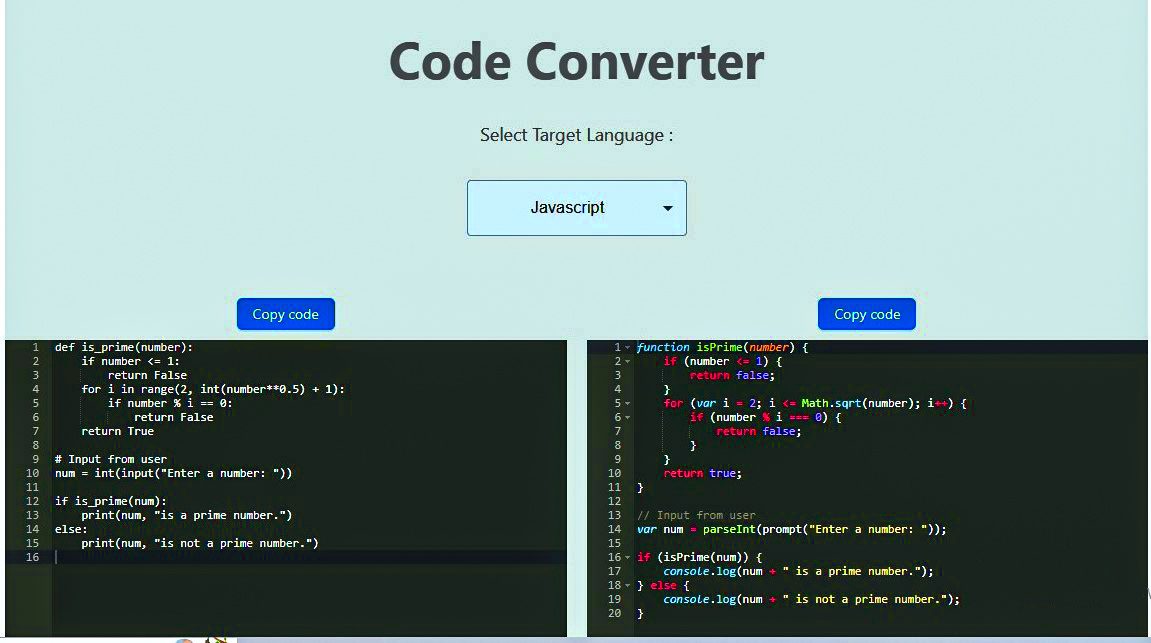Collapse the for loop fold on line 5
Viewport: 1151px width, 643px height.
point(628,403)
